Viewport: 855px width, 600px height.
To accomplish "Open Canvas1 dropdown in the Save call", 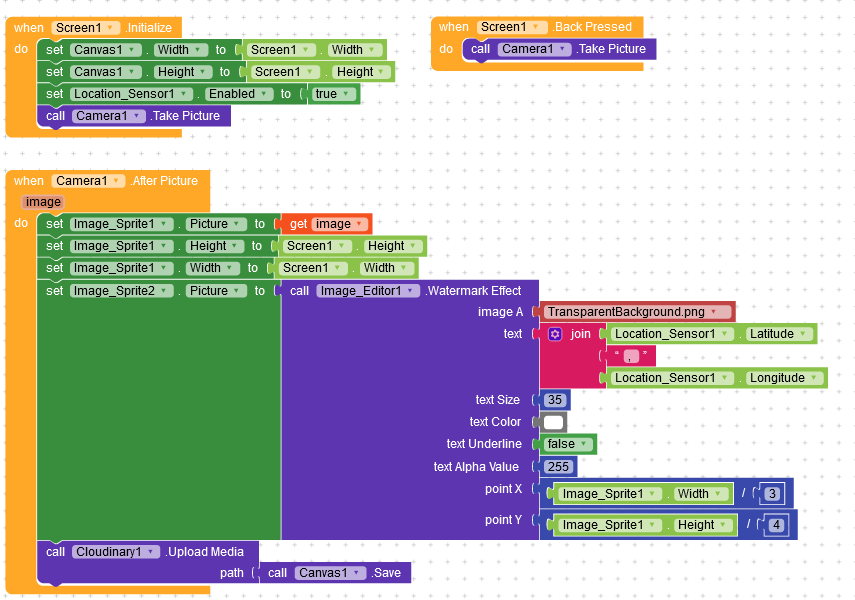I will click(330, 573).
